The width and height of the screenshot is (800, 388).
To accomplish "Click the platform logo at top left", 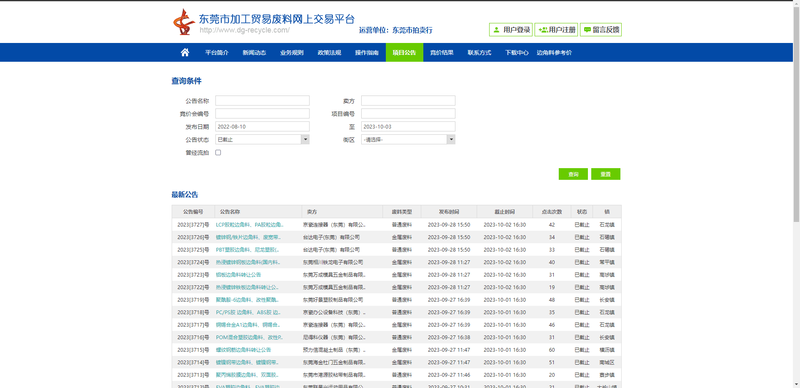I will point(183,22).
